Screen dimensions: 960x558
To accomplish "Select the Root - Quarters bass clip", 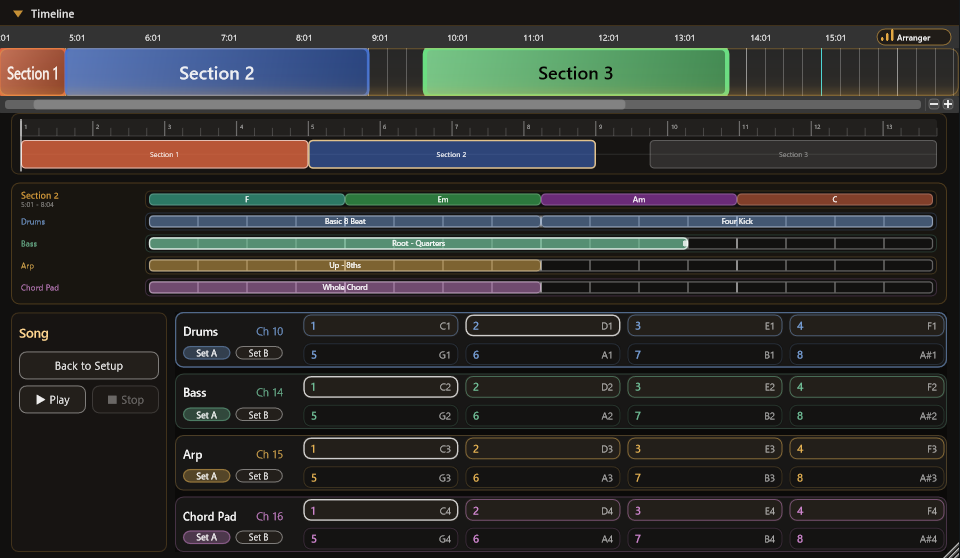I will pos(418,243).
